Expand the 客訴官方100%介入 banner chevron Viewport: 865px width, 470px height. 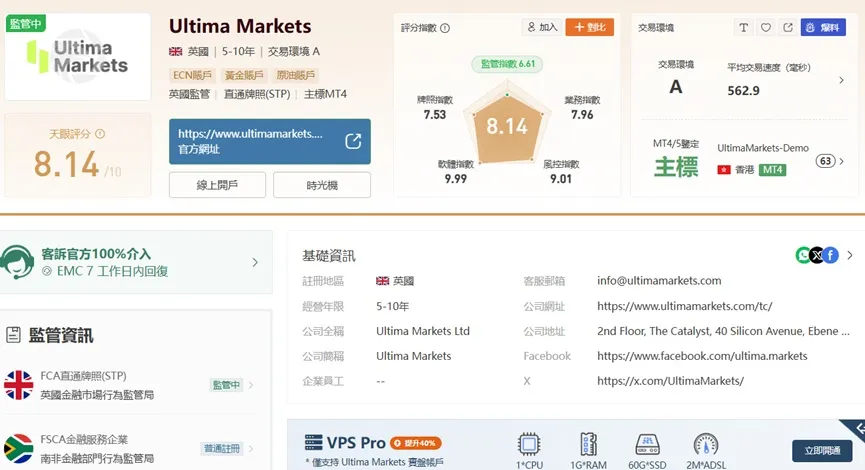(255, 262)
